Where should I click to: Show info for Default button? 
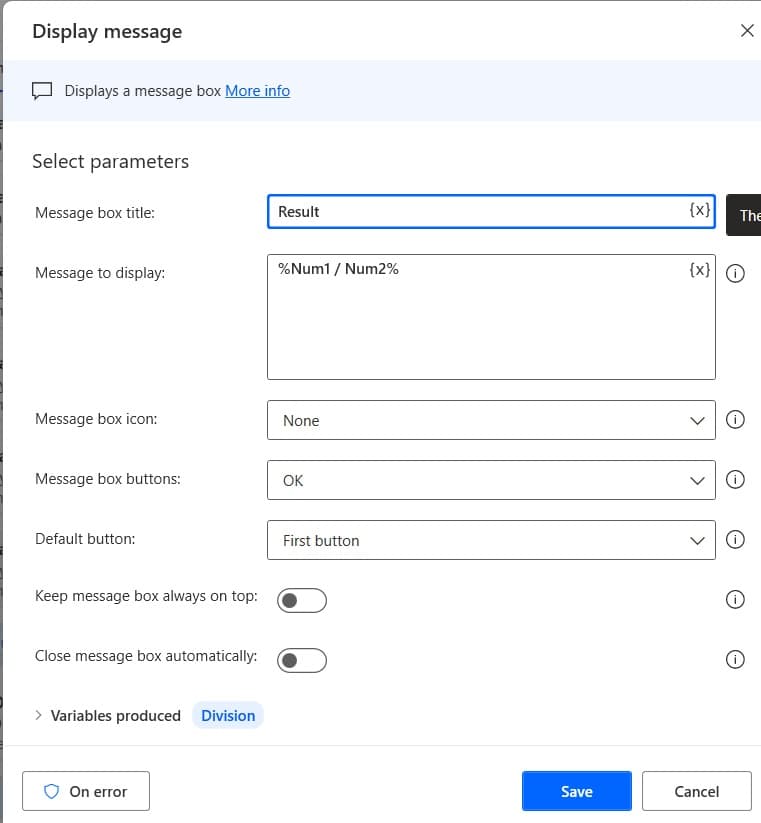pyautogui.click(x=735, y=539)
